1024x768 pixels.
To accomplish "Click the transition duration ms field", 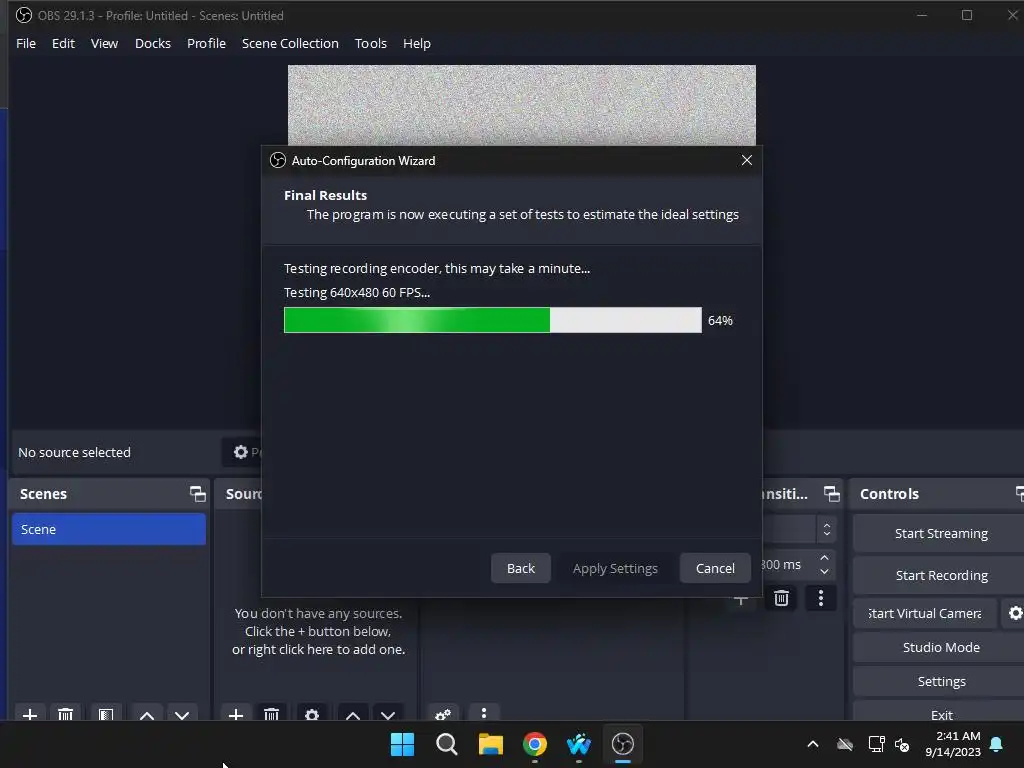I will (787, 565).
